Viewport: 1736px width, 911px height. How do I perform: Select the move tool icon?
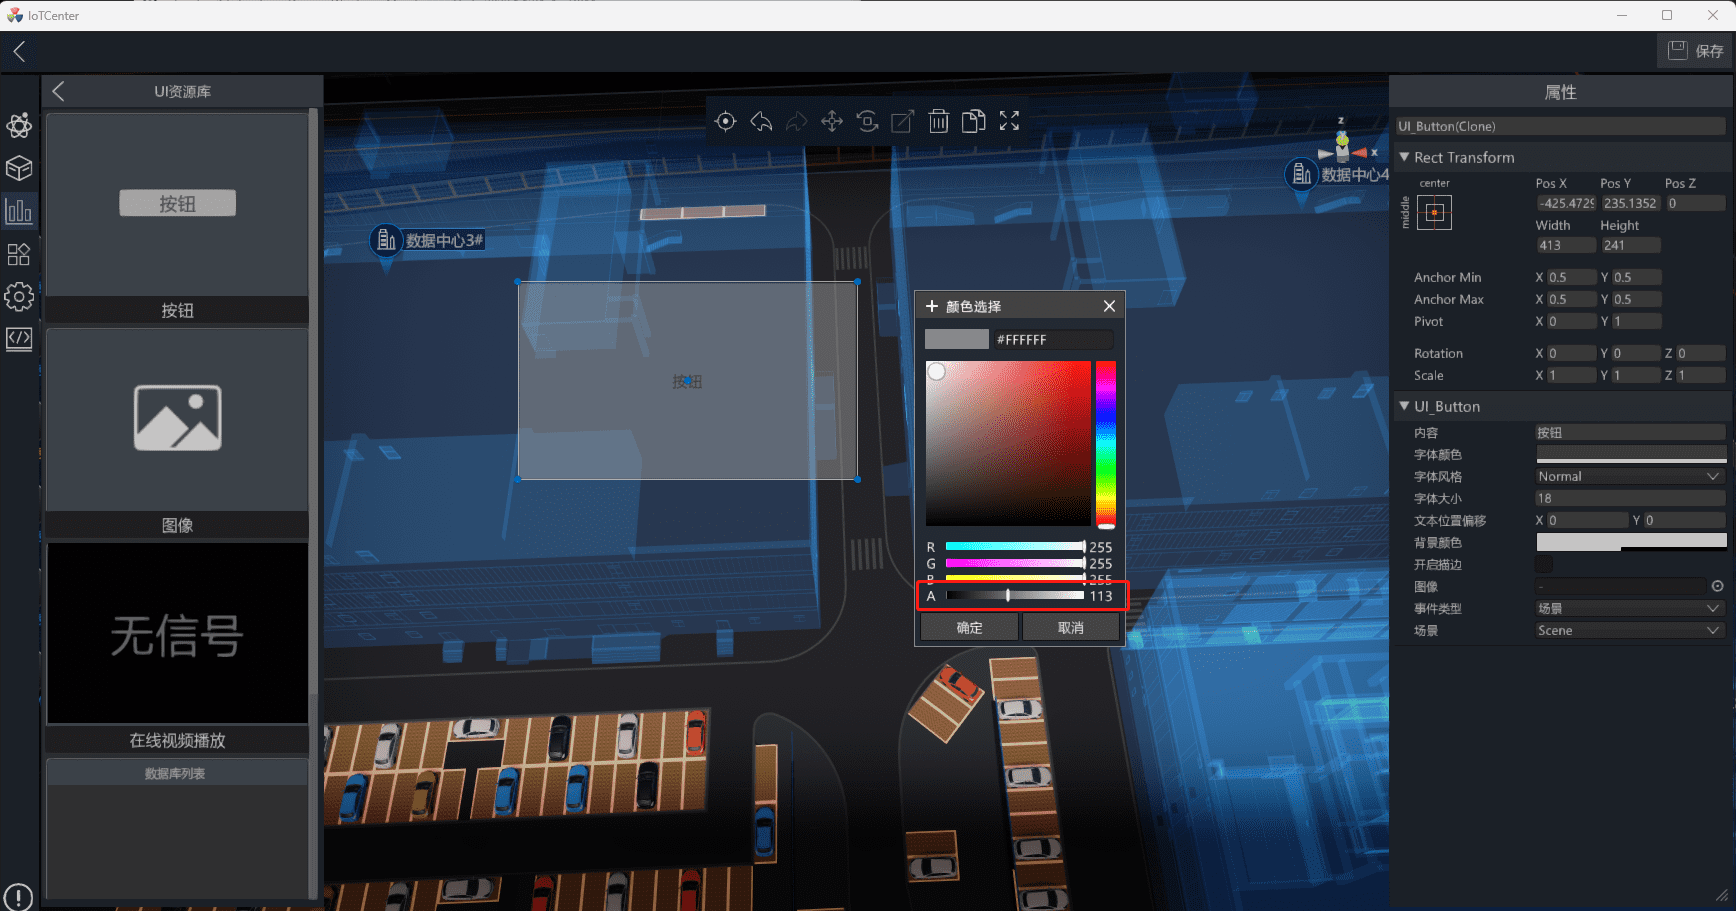click(832, 122)
